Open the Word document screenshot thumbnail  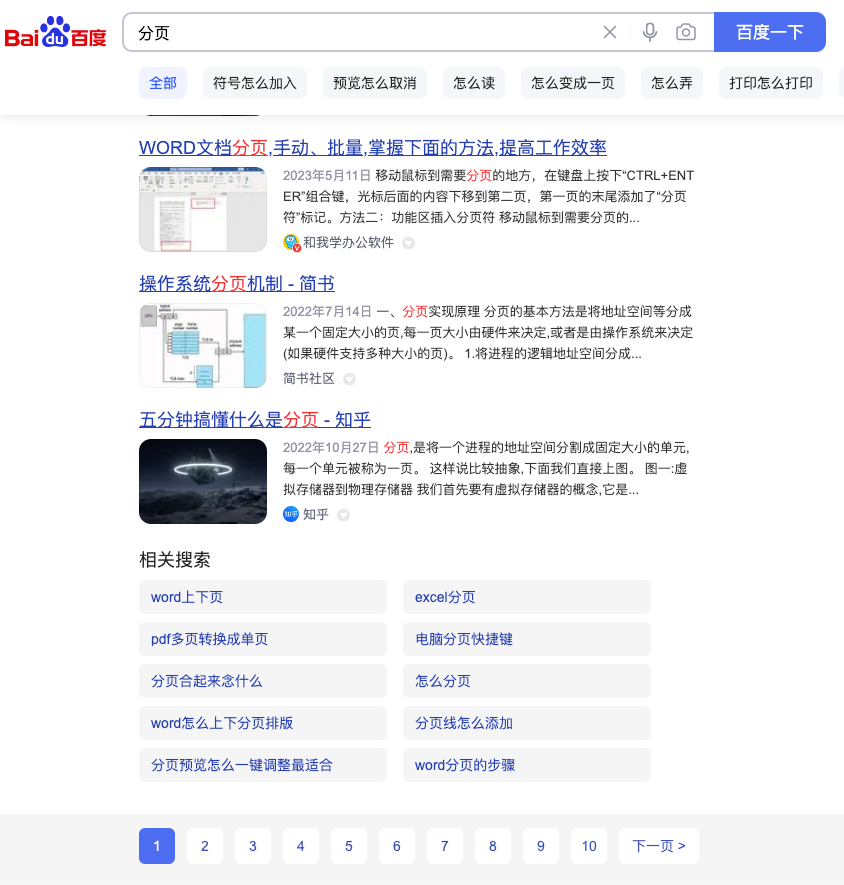[x=203, y=209]
